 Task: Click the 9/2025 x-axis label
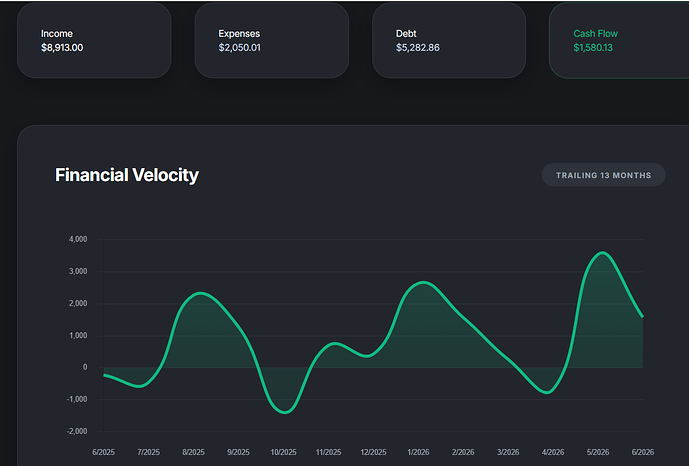[238, 452]
